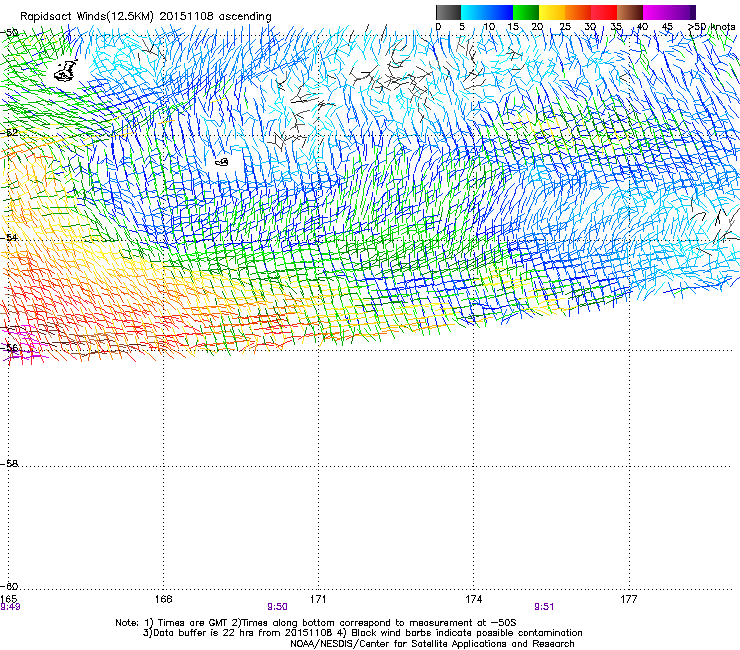Screen dimensions: 740x650
Task: Click longitude label 171
Action: 318,599
